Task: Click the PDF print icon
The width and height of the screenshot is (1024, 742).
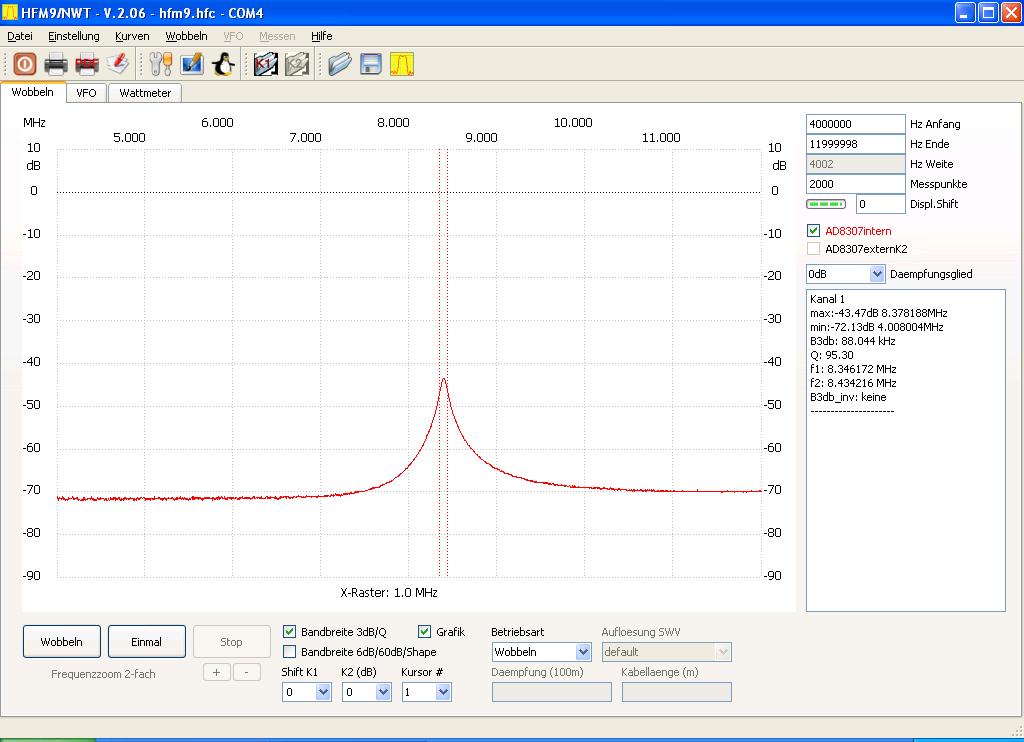Action: 87,64
